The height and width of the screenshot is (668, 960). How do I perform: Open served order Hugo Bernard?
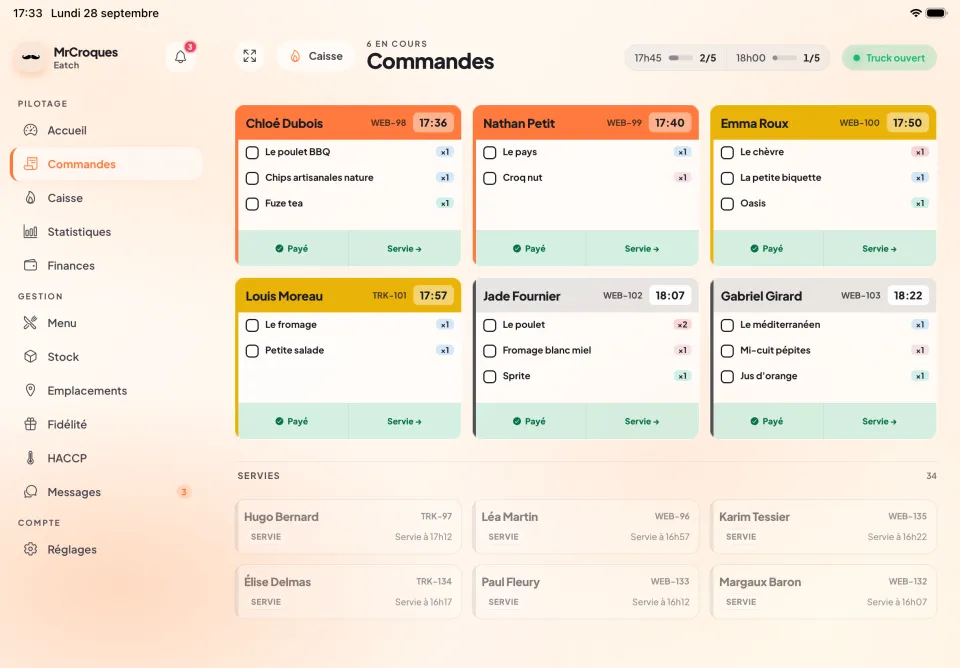pos(348,527)
